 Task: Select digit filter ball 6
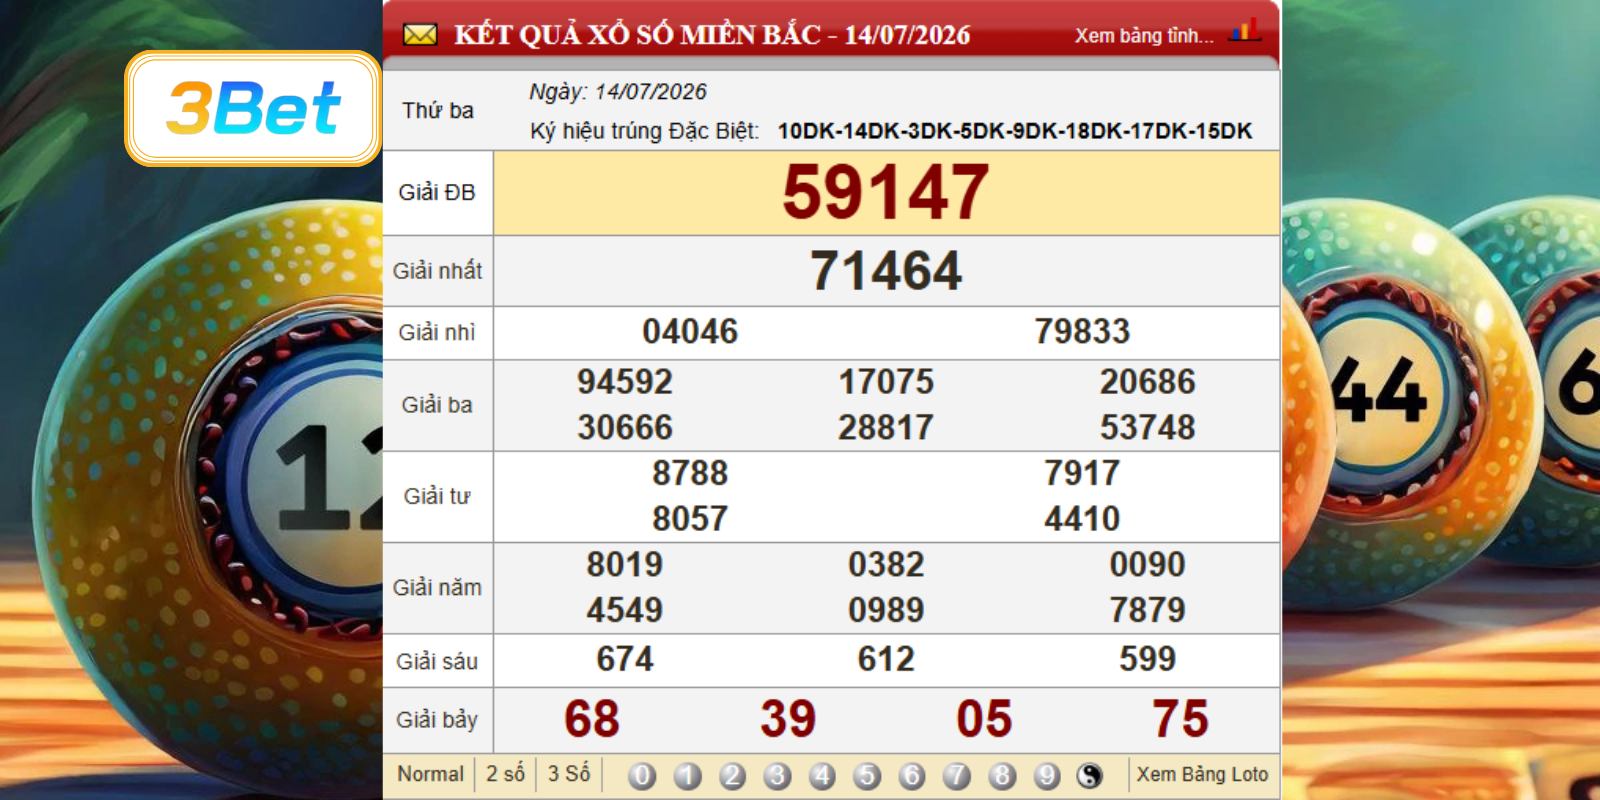[912, 775]
